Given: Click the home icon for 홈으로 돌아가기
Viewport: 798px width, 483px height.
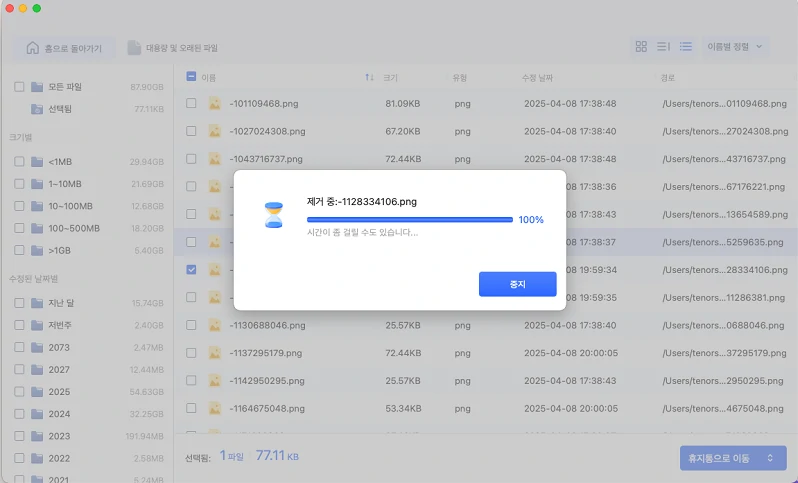Looking at the screenshot, I should pos(33,48).
